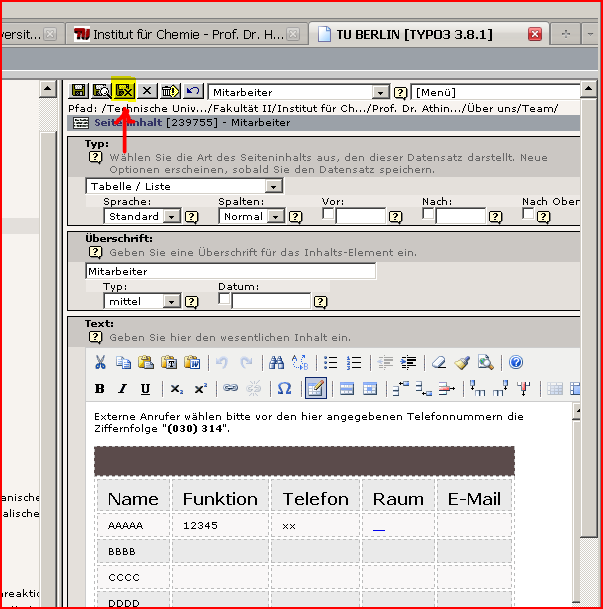Viewport: 603px width, 609px height.
Task: Cut selected text with the scissors icon
Action: tap(100, 362)
